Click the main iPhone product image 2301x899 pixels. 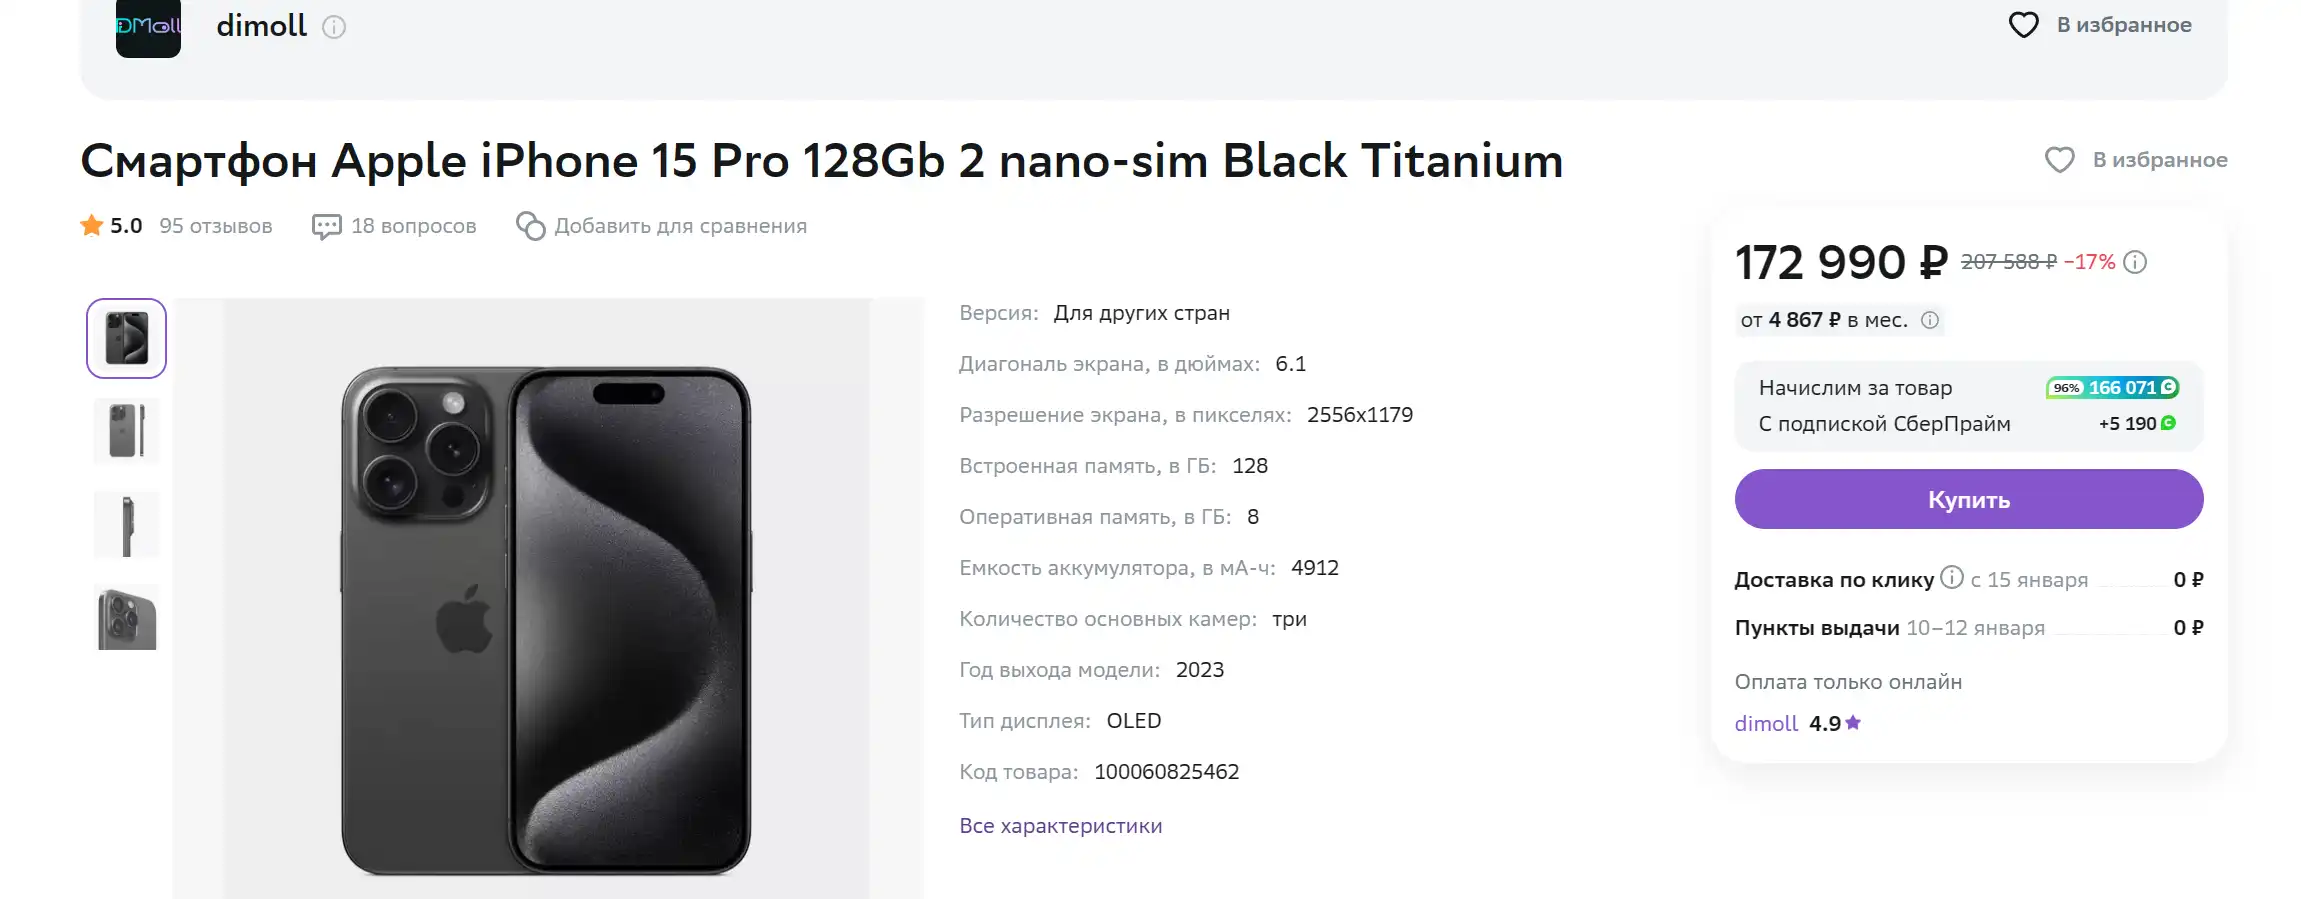click(x=546, y=598)
